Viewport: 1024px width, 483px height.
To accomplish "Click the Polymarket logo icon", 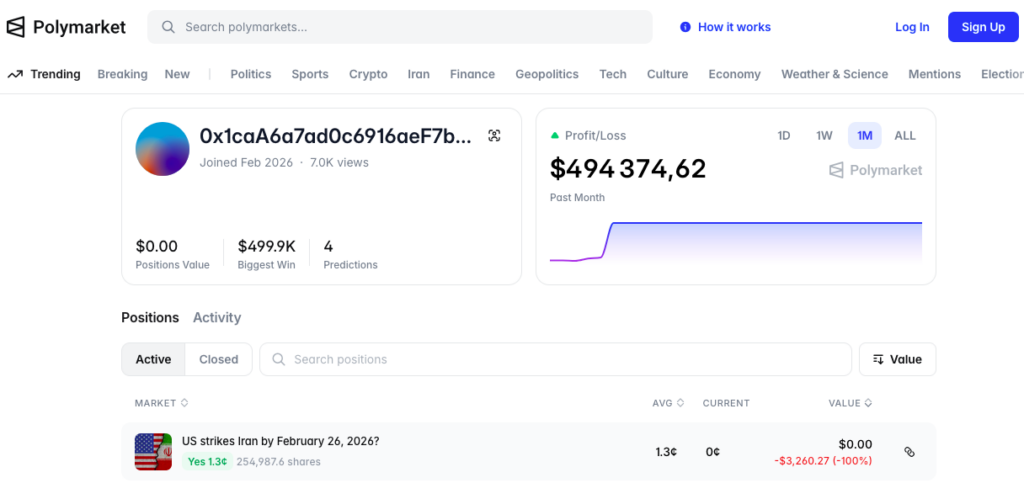I will click(16, 27).
